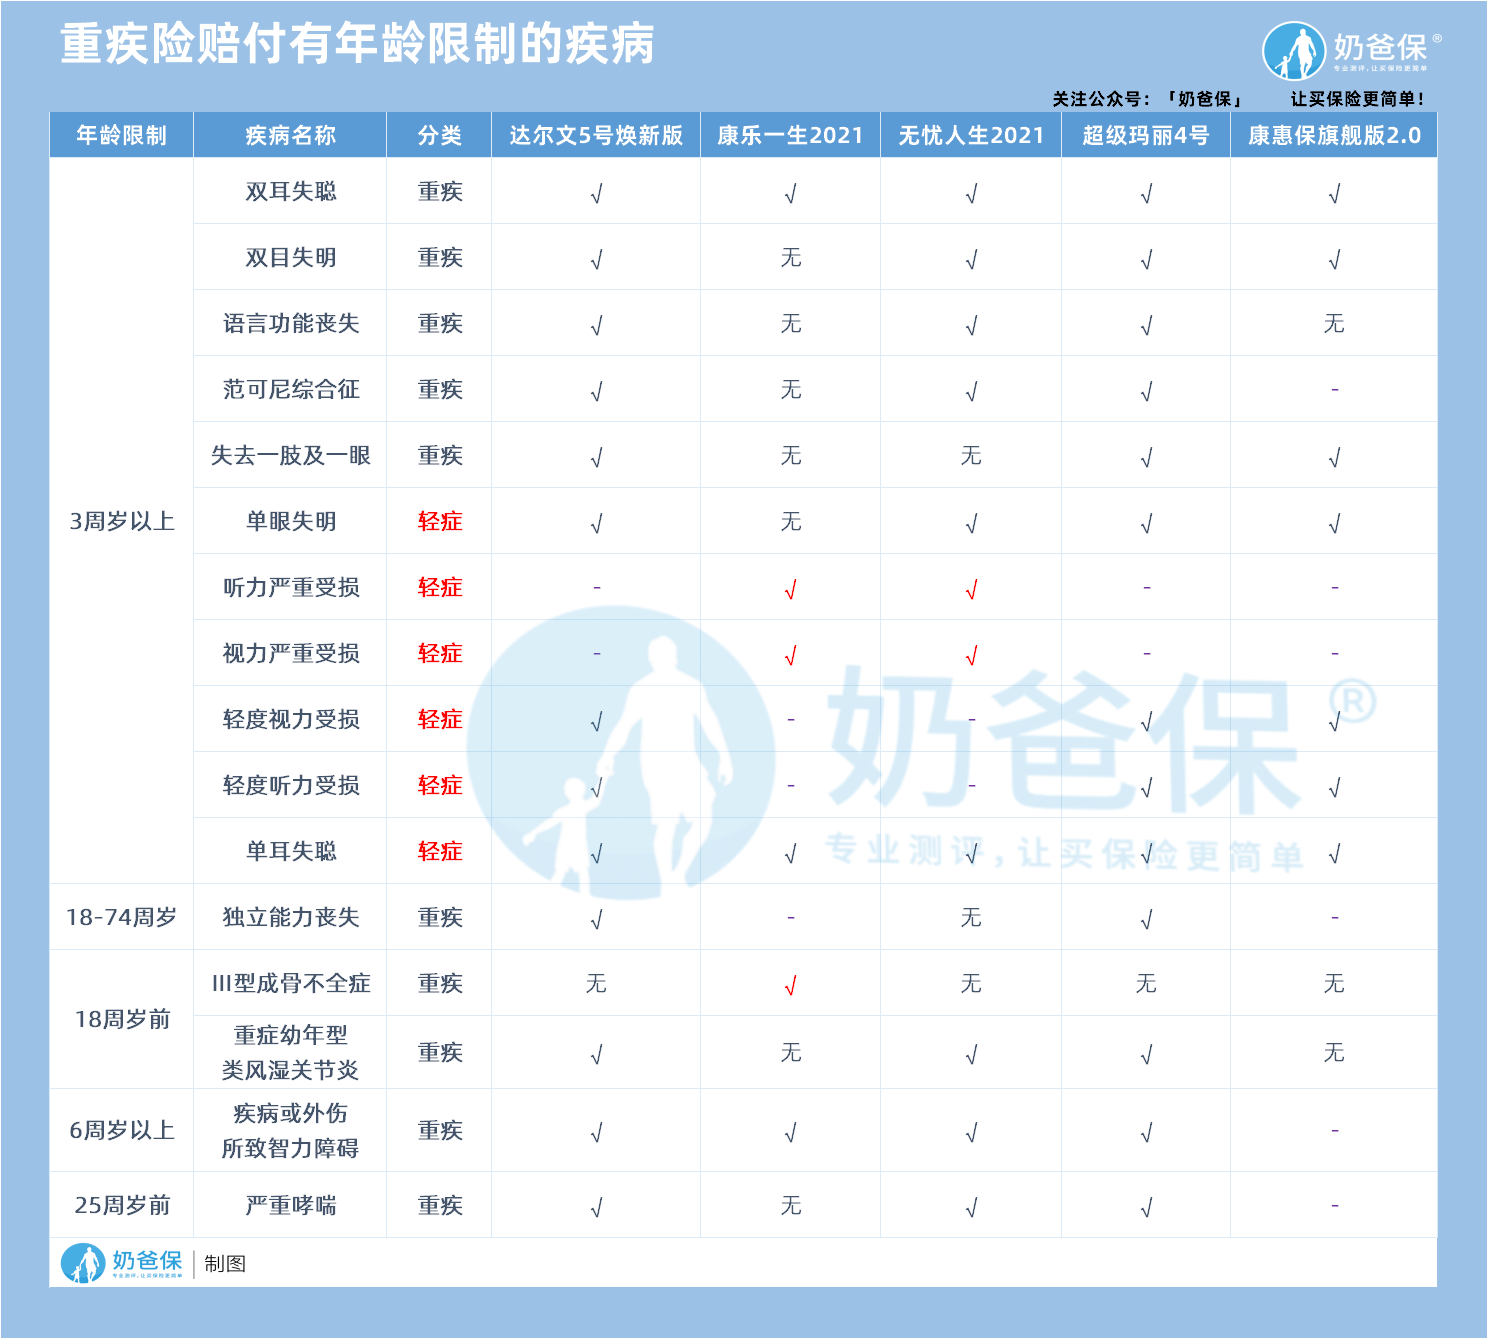Click 康乐一生2021 无 cell for 双目失明
Image resolution: width=1487 pixels, height=1338 pixels.
[x=791, y=257]
